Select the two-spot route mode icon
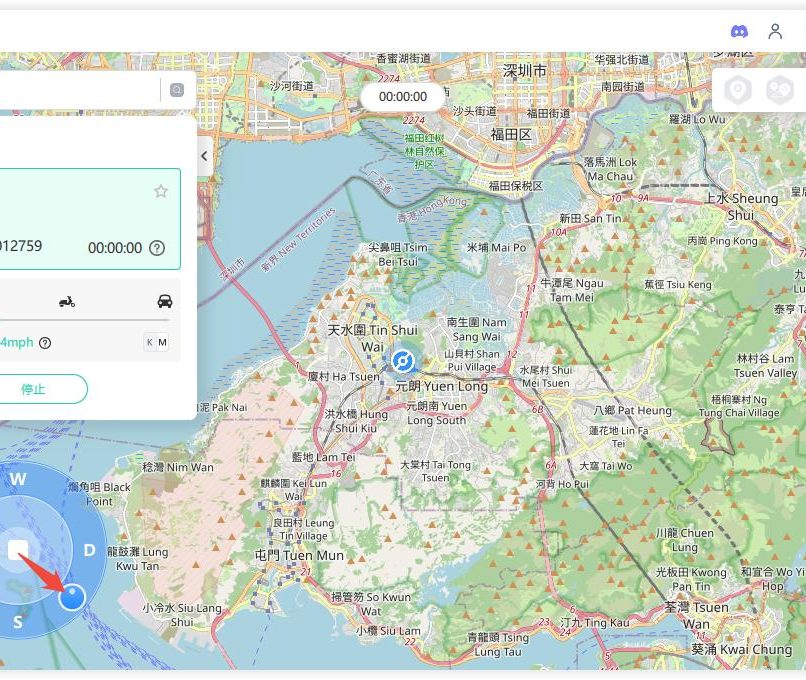 tap(779, 91)
